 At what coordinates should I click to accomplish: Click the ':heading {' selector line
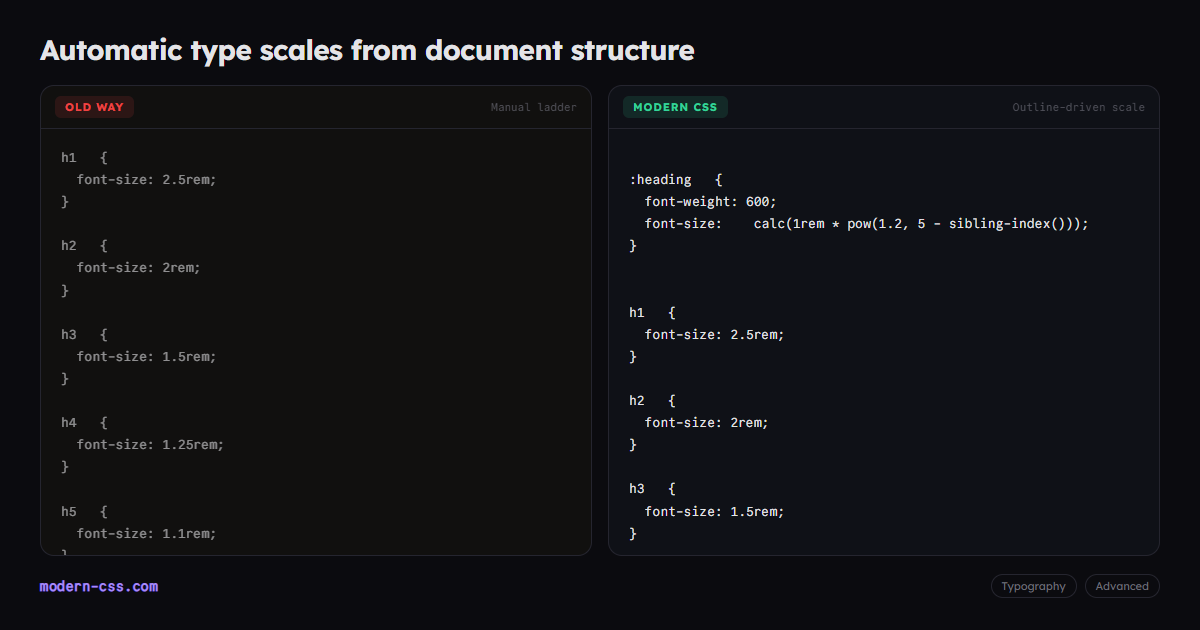click(676, 180)
